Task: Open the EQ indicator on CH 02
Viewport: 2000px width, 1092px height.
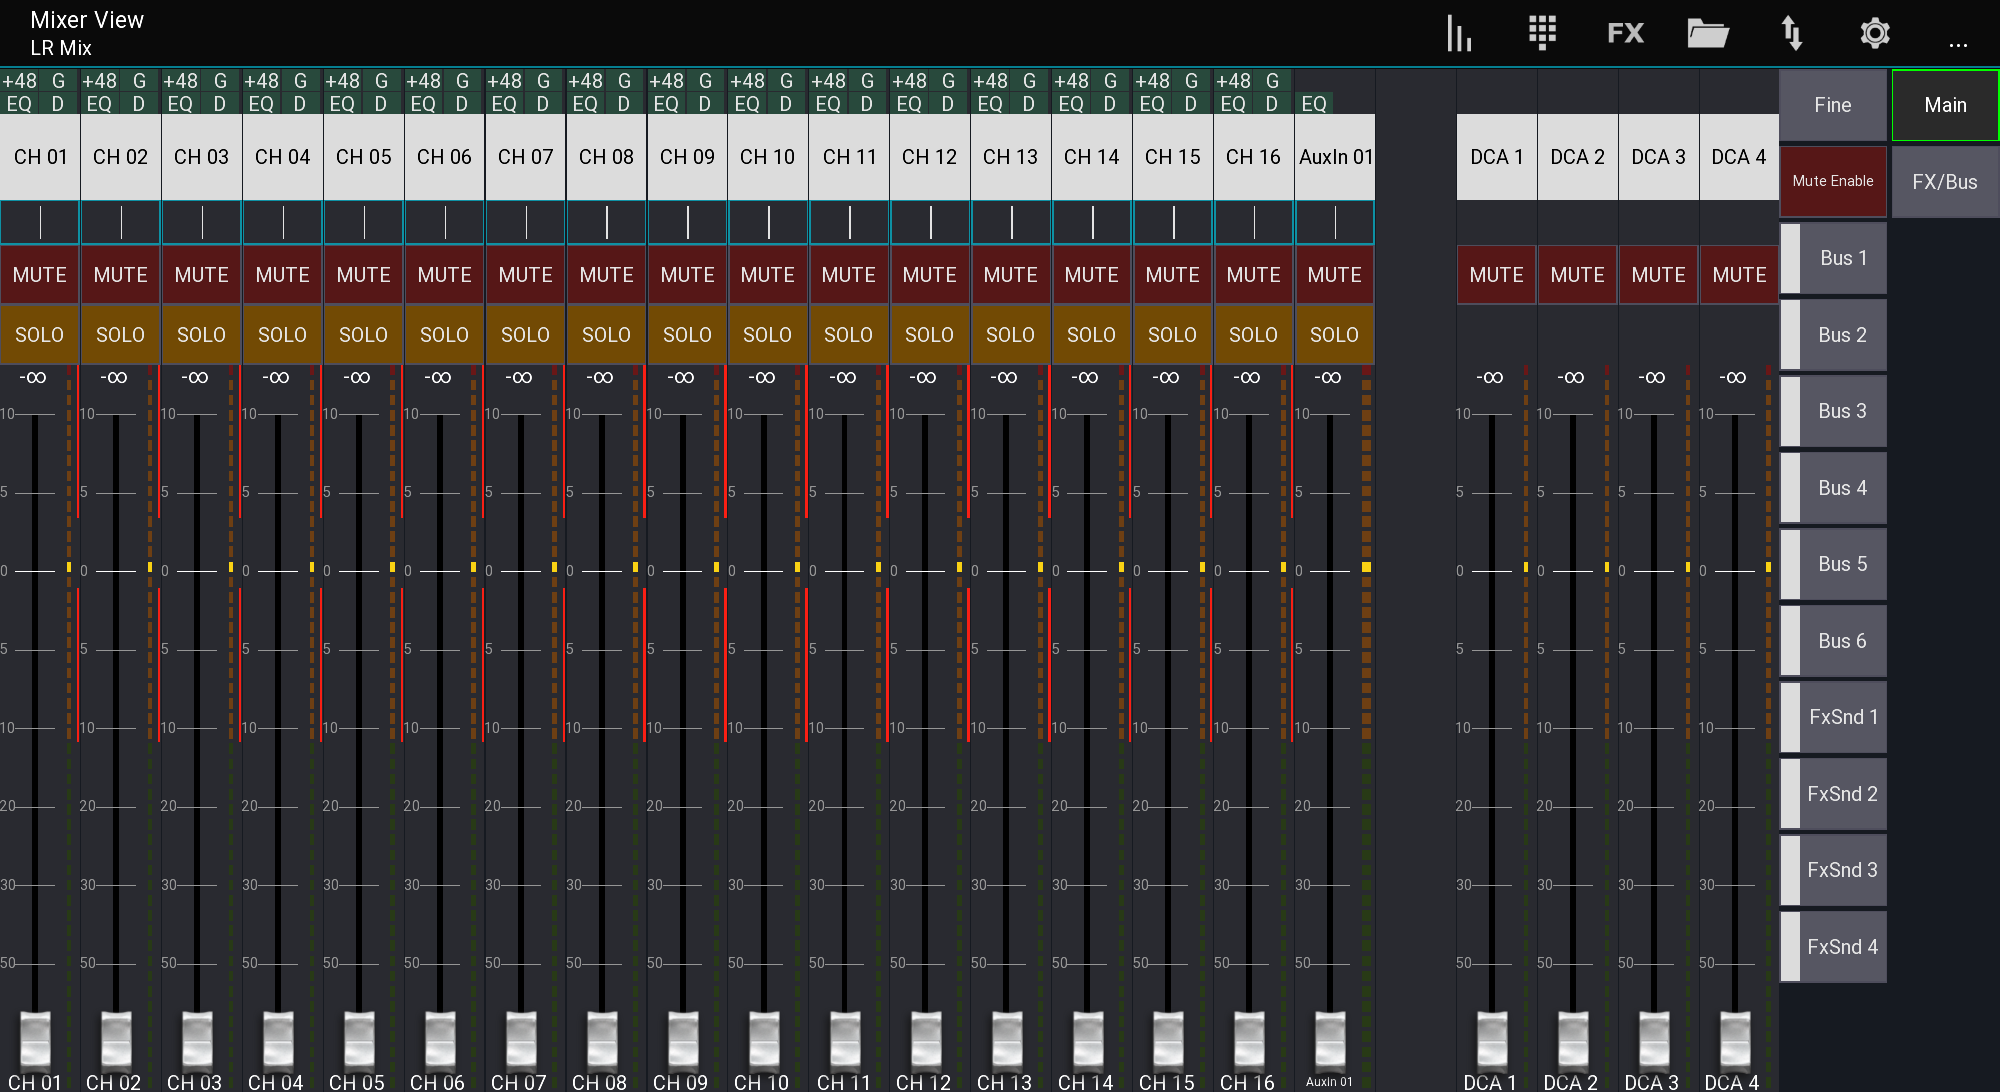Action: click(101, 102)
